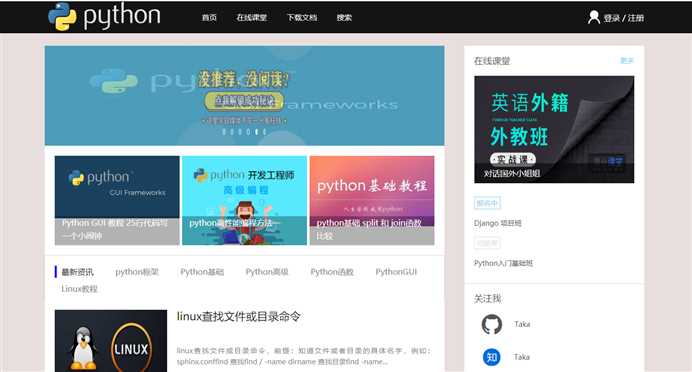This screenshot has height=372, width=692.
Task: Open the python 开发工程师 card
Action: click(x=244, y=200)
